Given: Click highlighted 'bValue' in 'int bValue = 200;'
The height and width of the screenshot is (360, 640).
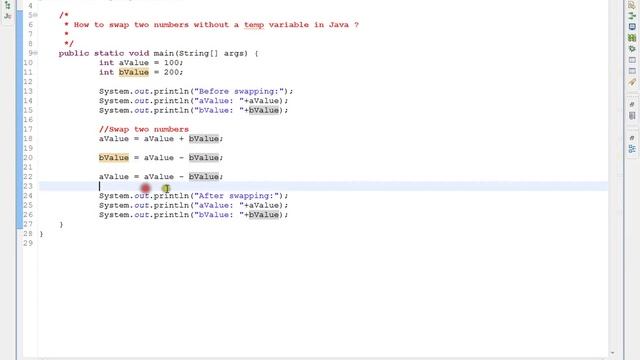Looking at the screenshot, I should click(134, 72).
